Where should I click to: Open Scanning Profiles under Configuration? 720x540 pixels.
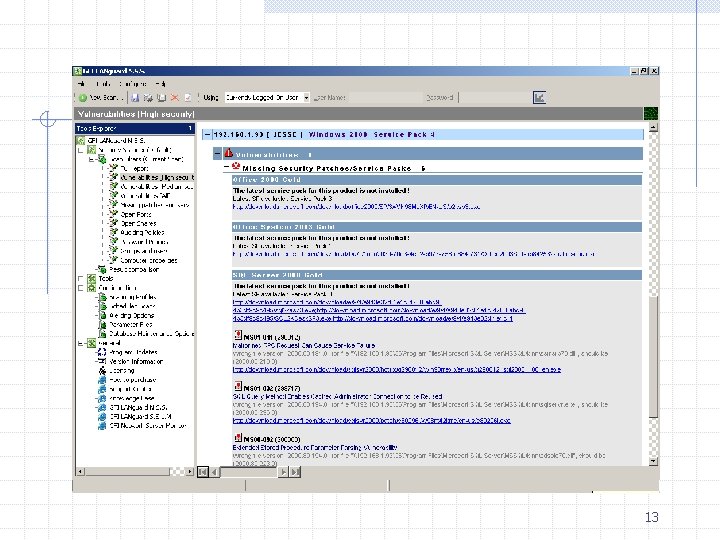(x=133, y=297)
